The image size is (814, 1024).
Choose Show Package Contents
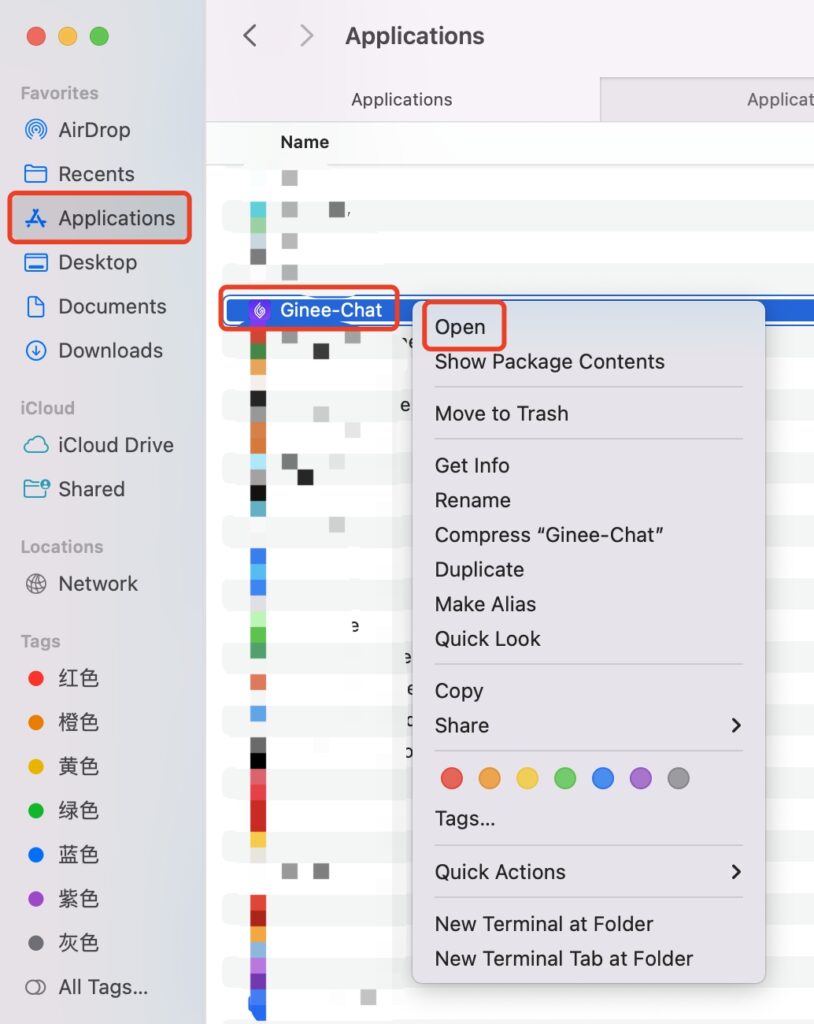click(549, 362)
